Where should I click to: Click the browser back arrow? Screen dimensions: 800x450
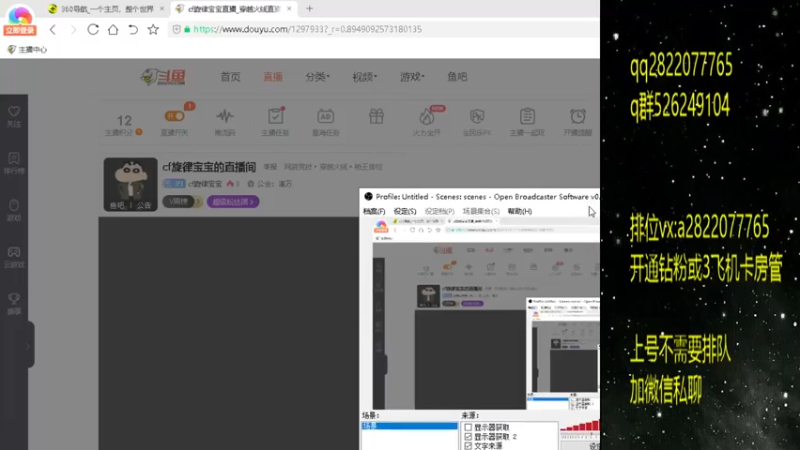[53, 30]
